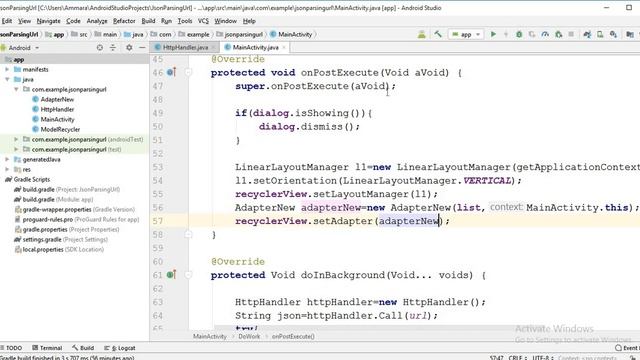Select the settings.gradle file
The height and width of the screenshot is (360, 640).
click(61, 240)
